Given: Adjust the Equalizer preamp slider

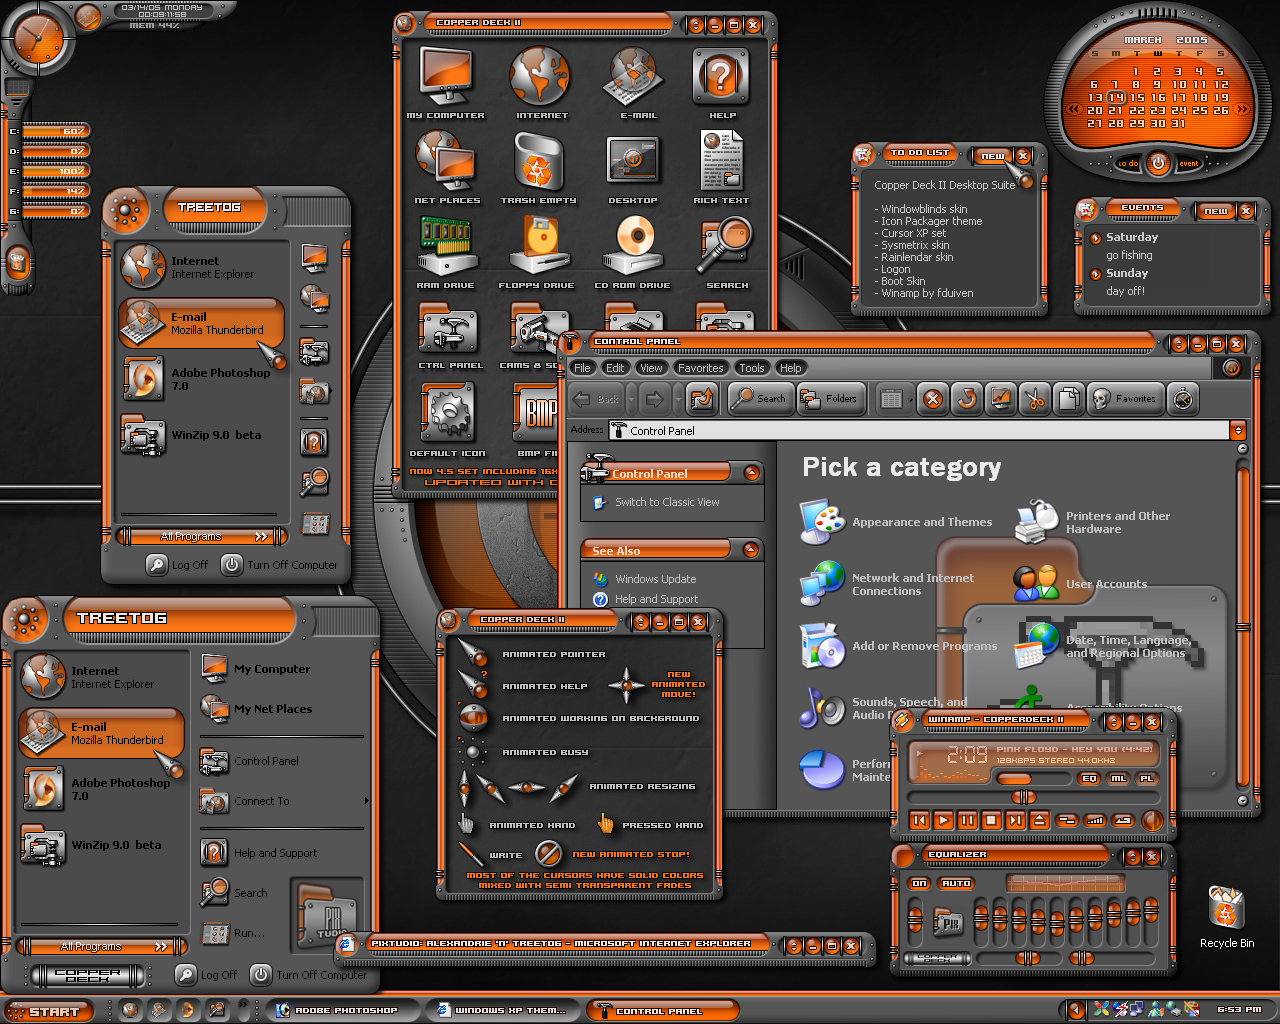Looking at the screenshot, I should pyautogui.click(x=915, y=920).
